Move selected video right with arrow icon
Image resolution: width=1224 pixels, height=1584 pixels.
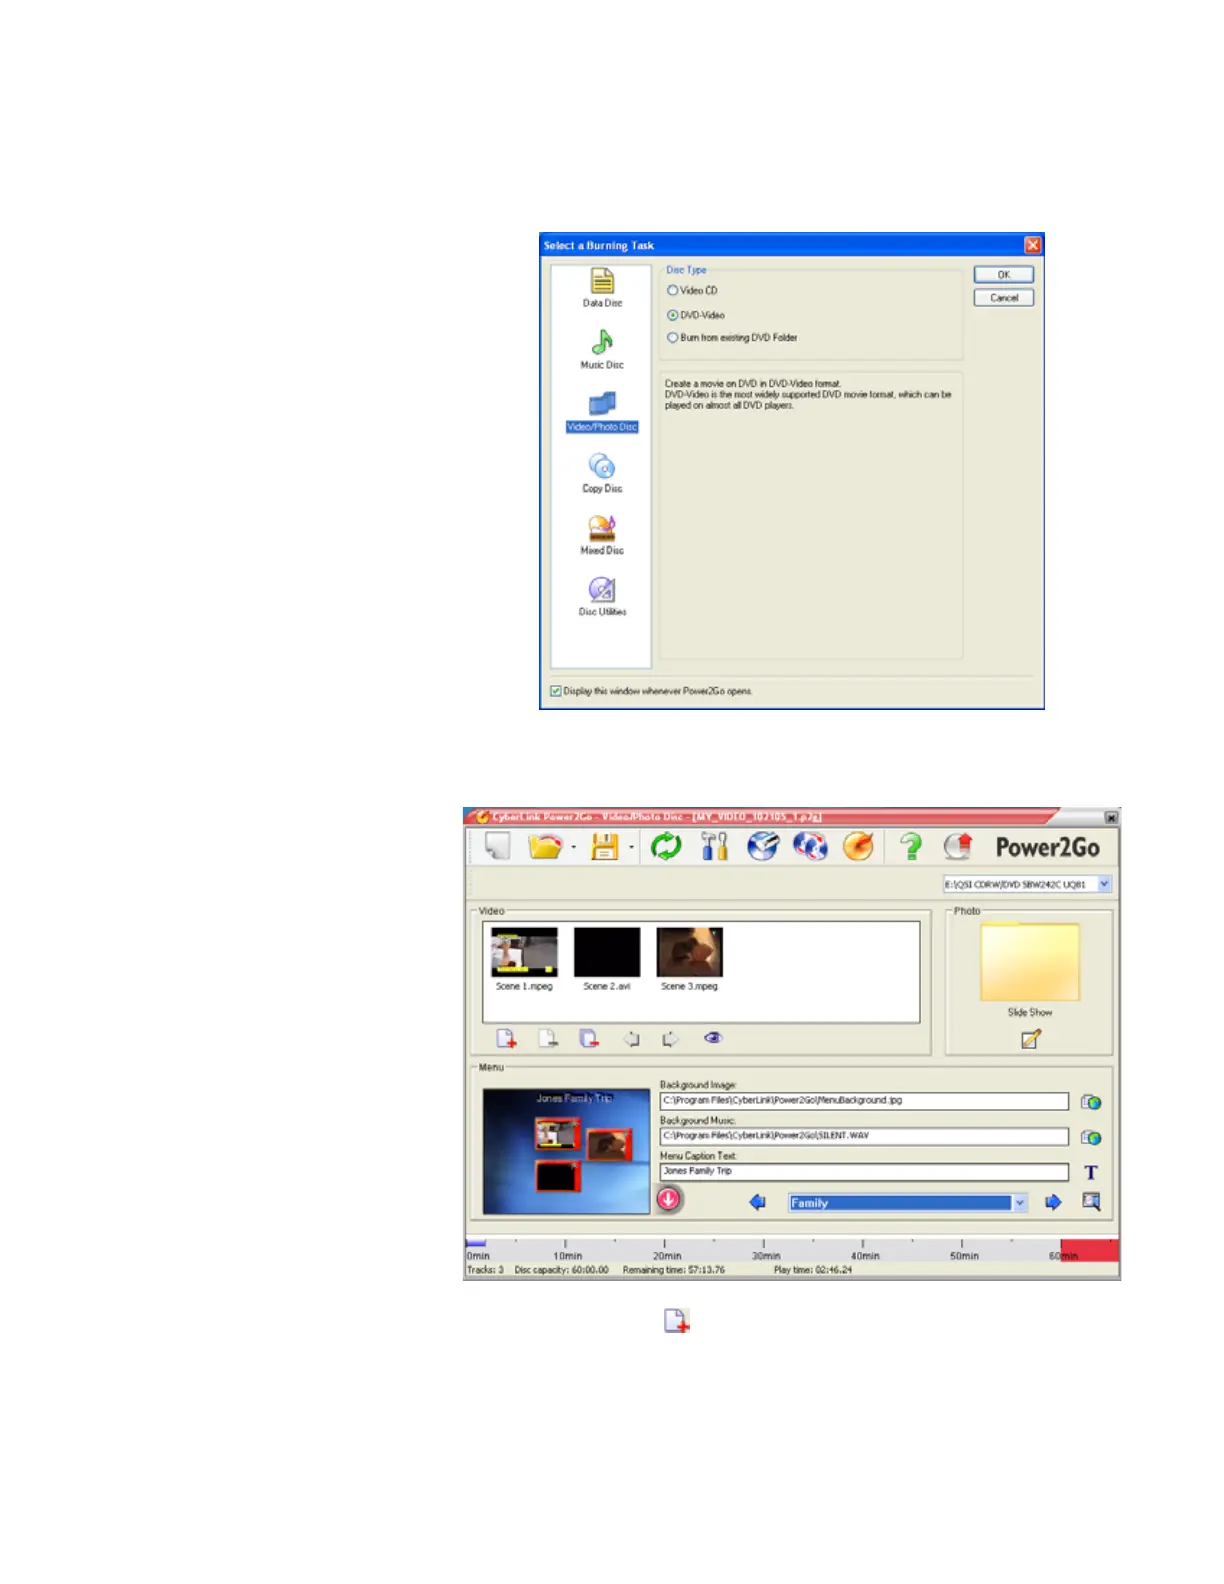click(670, 1039)
